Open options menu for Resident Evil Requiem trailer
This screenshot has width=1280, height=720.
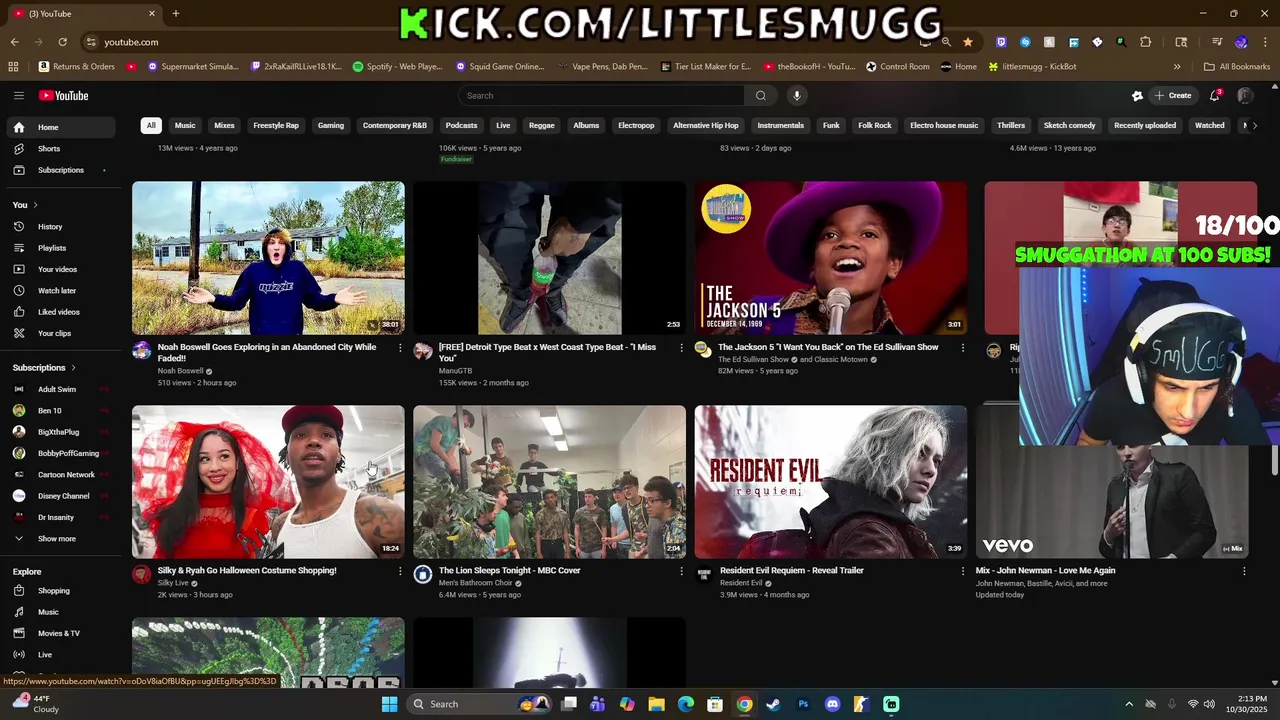(963, 571)
